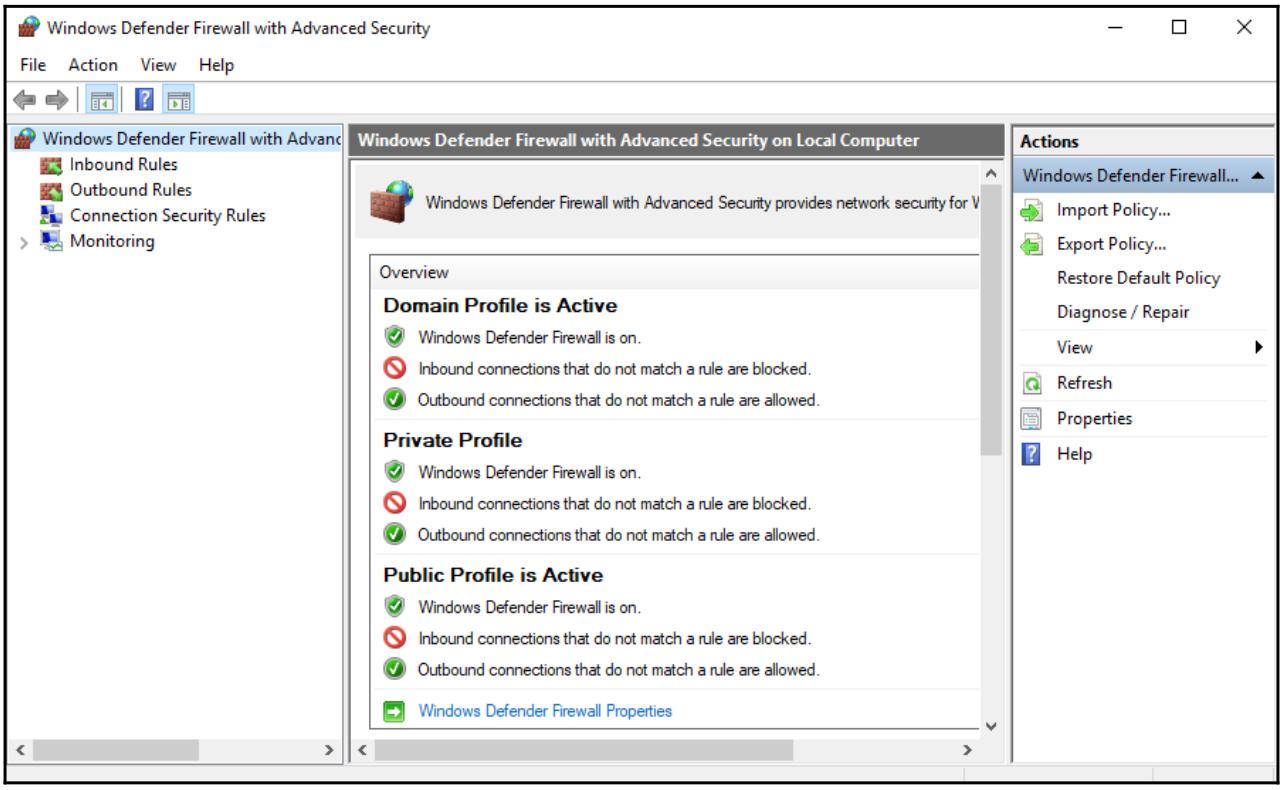
Task: Click Restore Default Policy action
Action: click(1138, 278)
